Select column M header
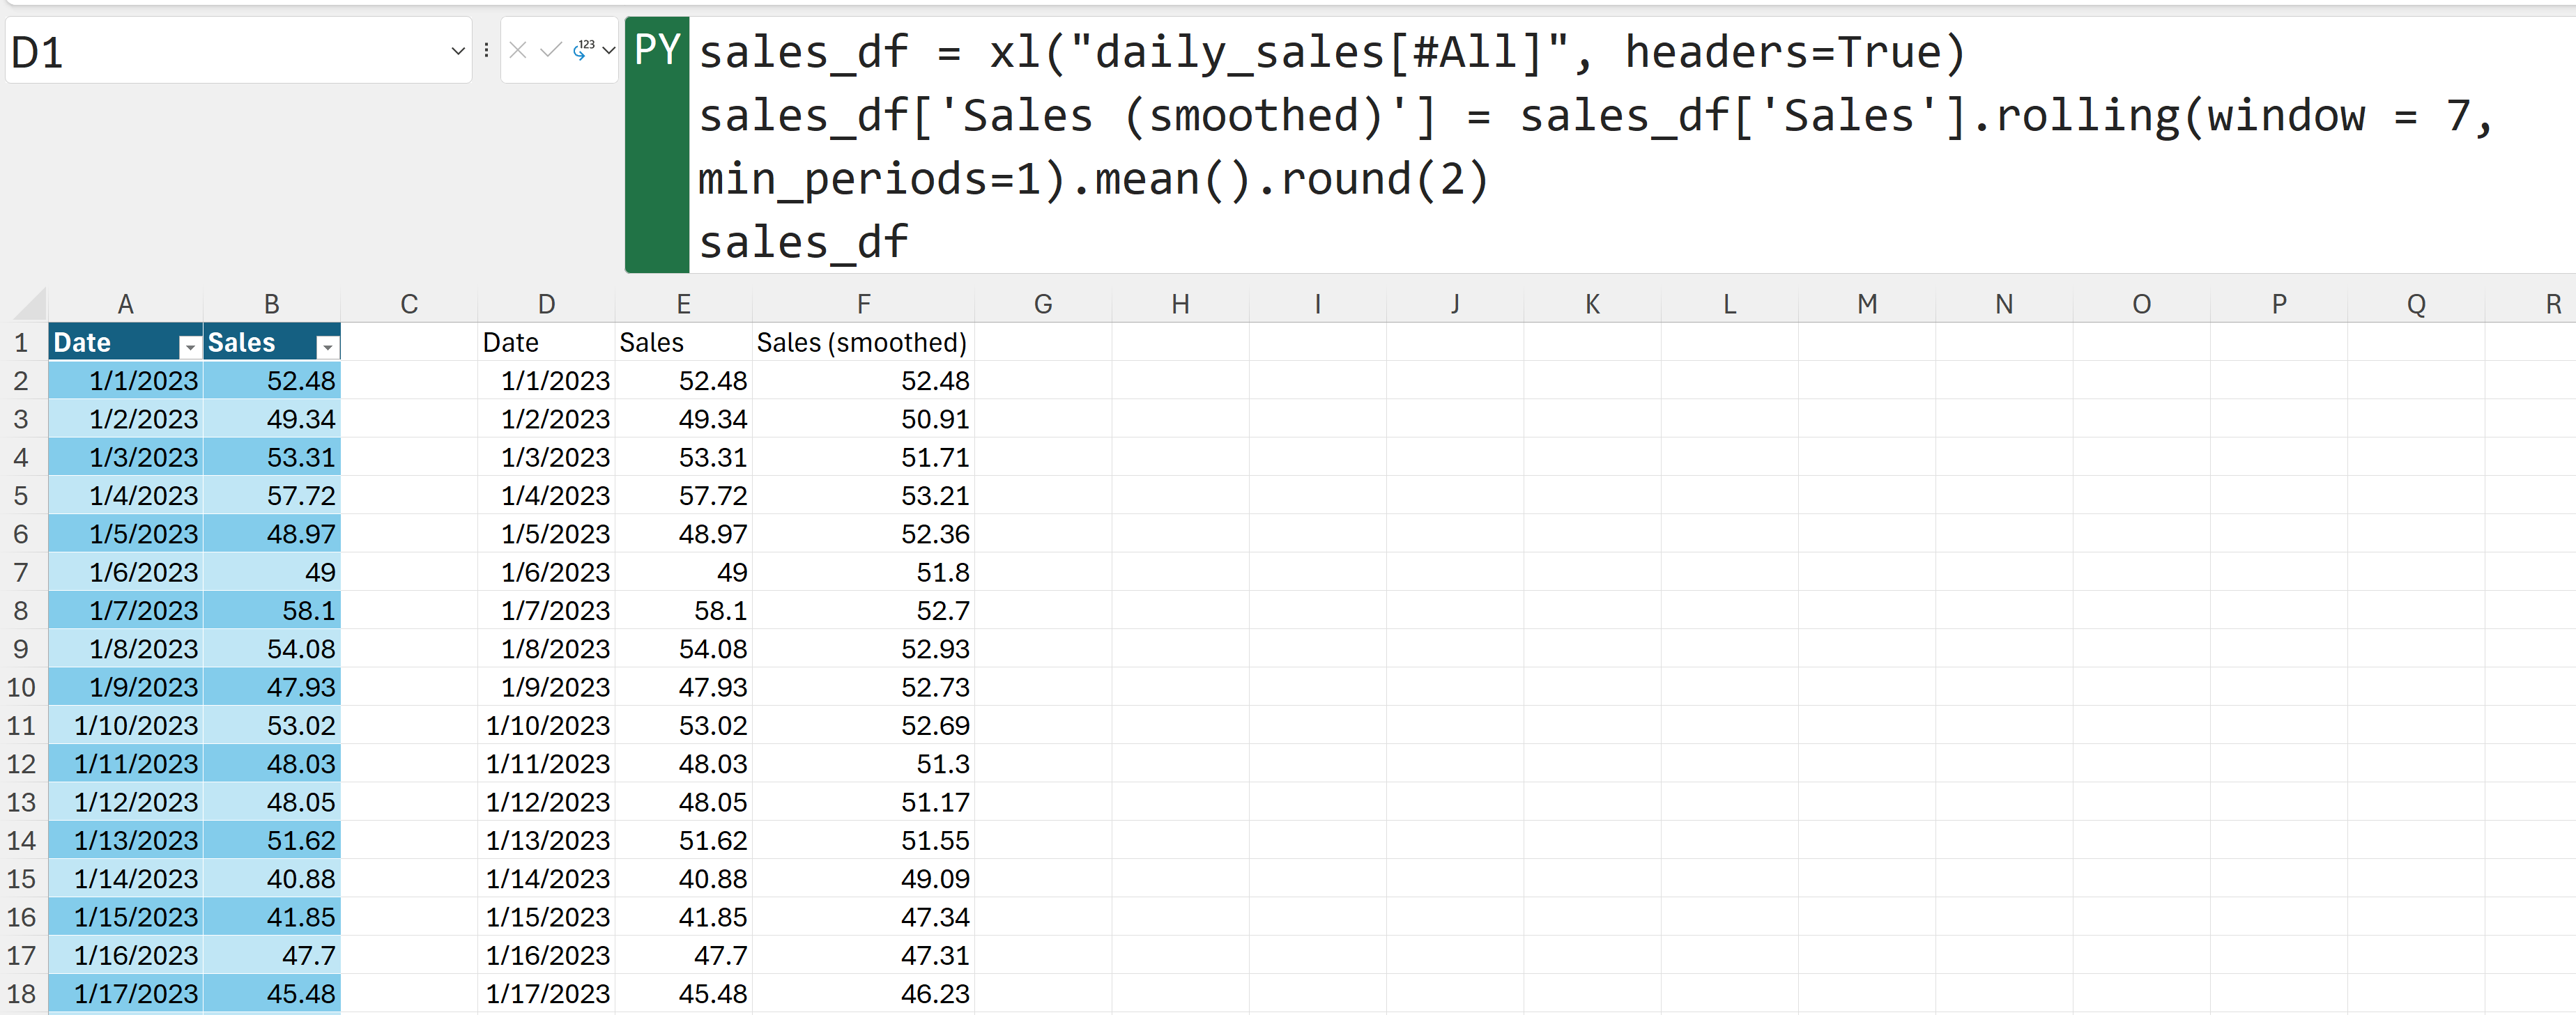 (x=1866, y=304)
